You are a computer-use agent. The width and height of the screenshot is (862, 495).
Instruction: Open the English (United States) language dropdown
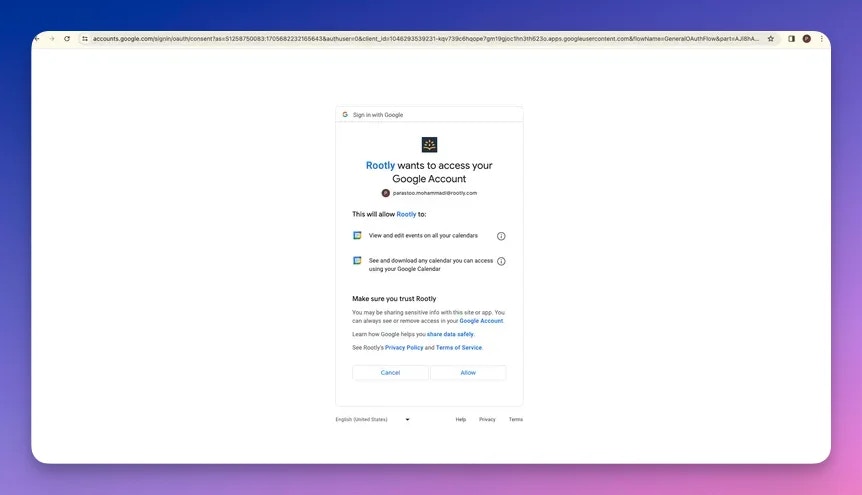[x=373, y=420]
